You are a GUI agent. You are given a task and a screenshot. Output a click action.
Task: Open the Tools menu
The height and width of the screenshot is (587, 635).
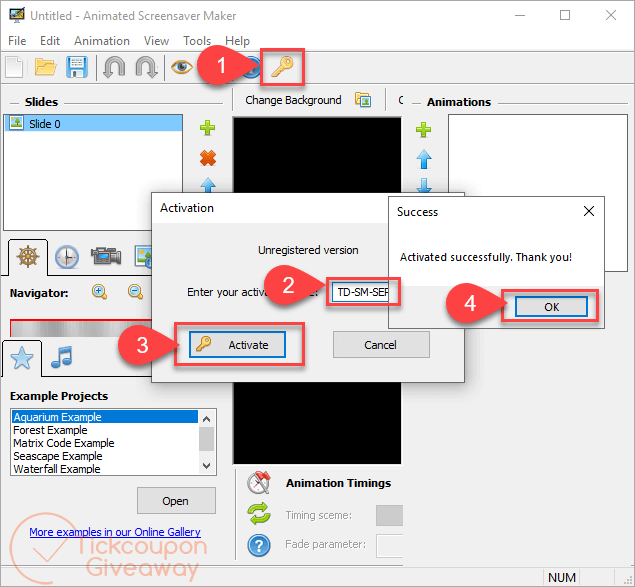(197, 41)
